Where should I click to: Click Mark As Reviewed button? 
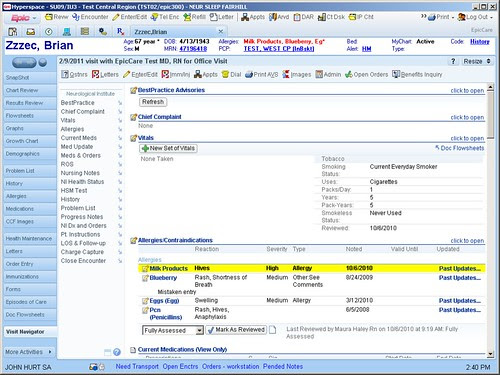[236, 330]
